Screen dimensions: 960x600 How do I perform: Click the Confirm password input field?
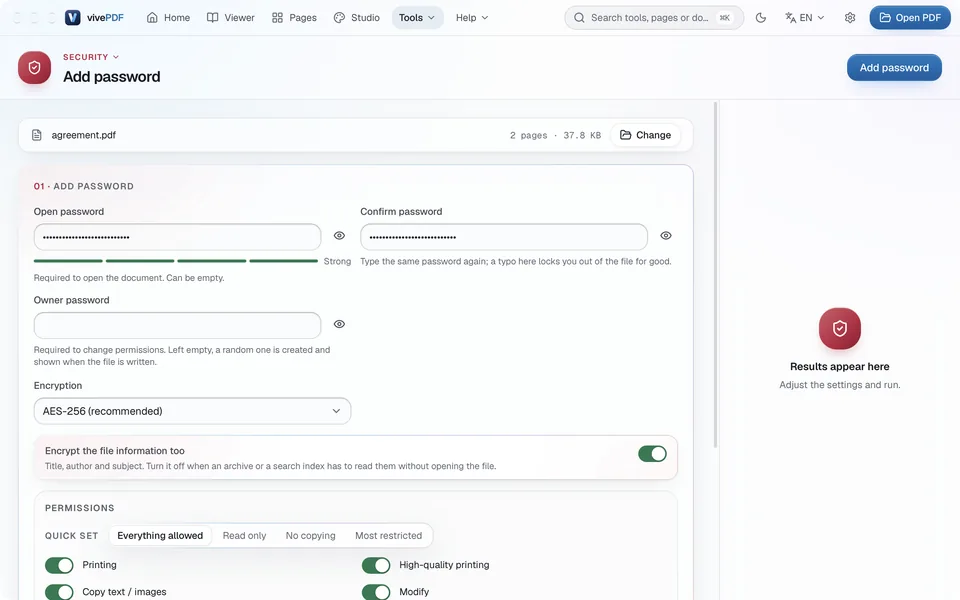point(504,237)
